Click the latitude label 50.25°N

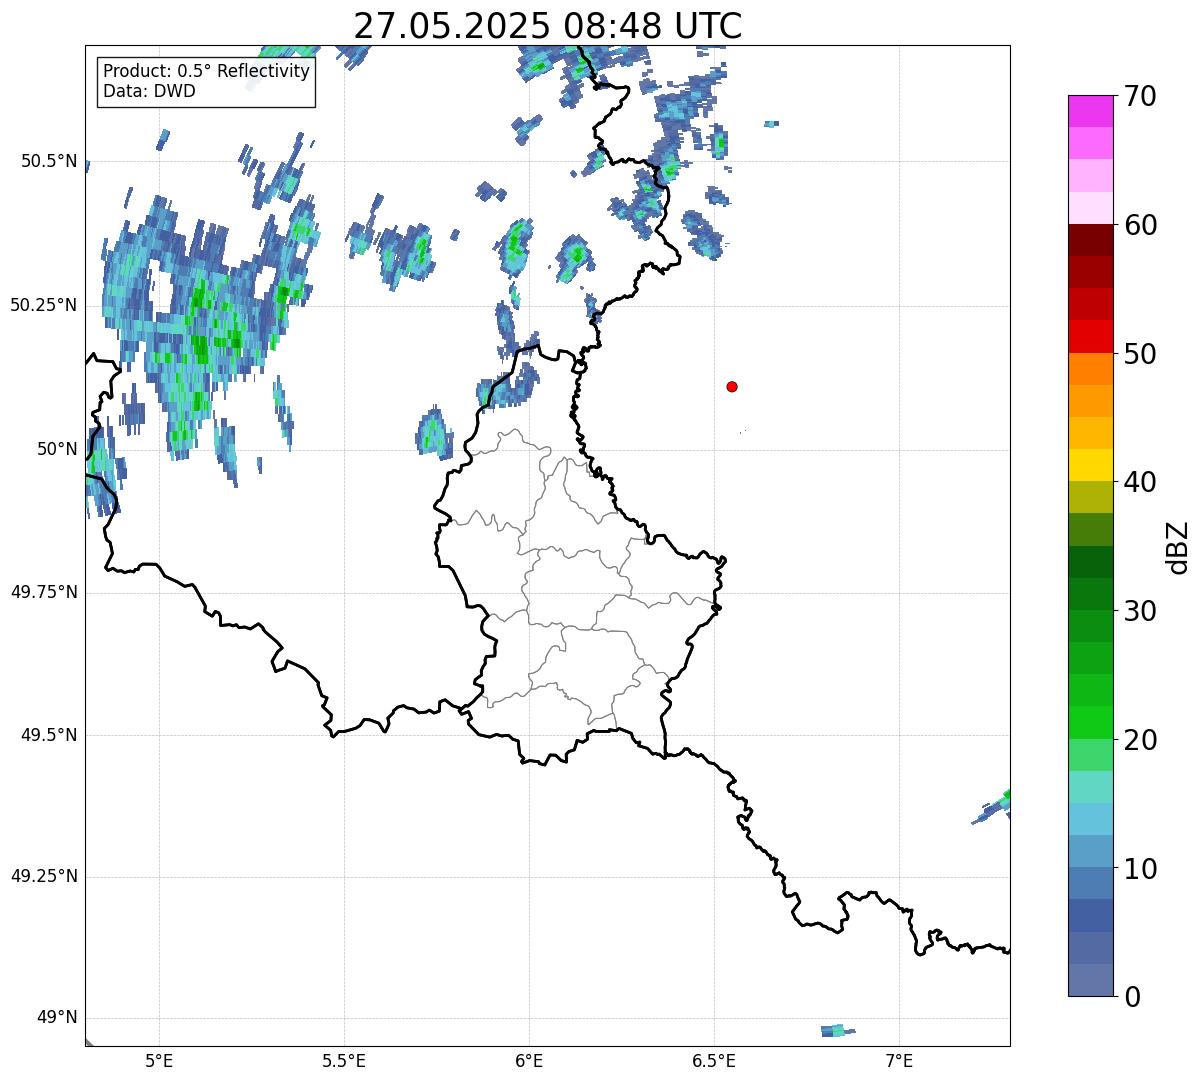(x=44, y=305)
